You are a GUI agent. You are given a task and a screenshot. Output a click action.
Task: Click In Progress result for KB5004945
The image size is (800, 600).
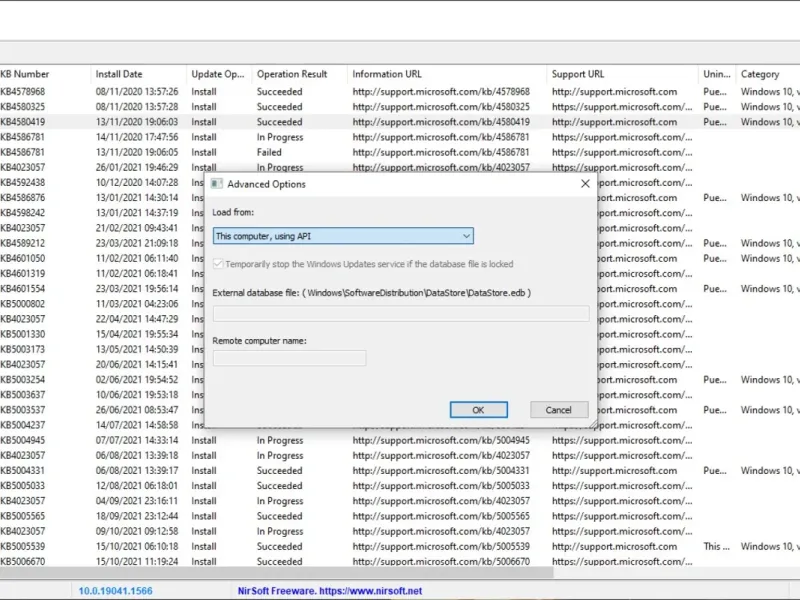280,440
